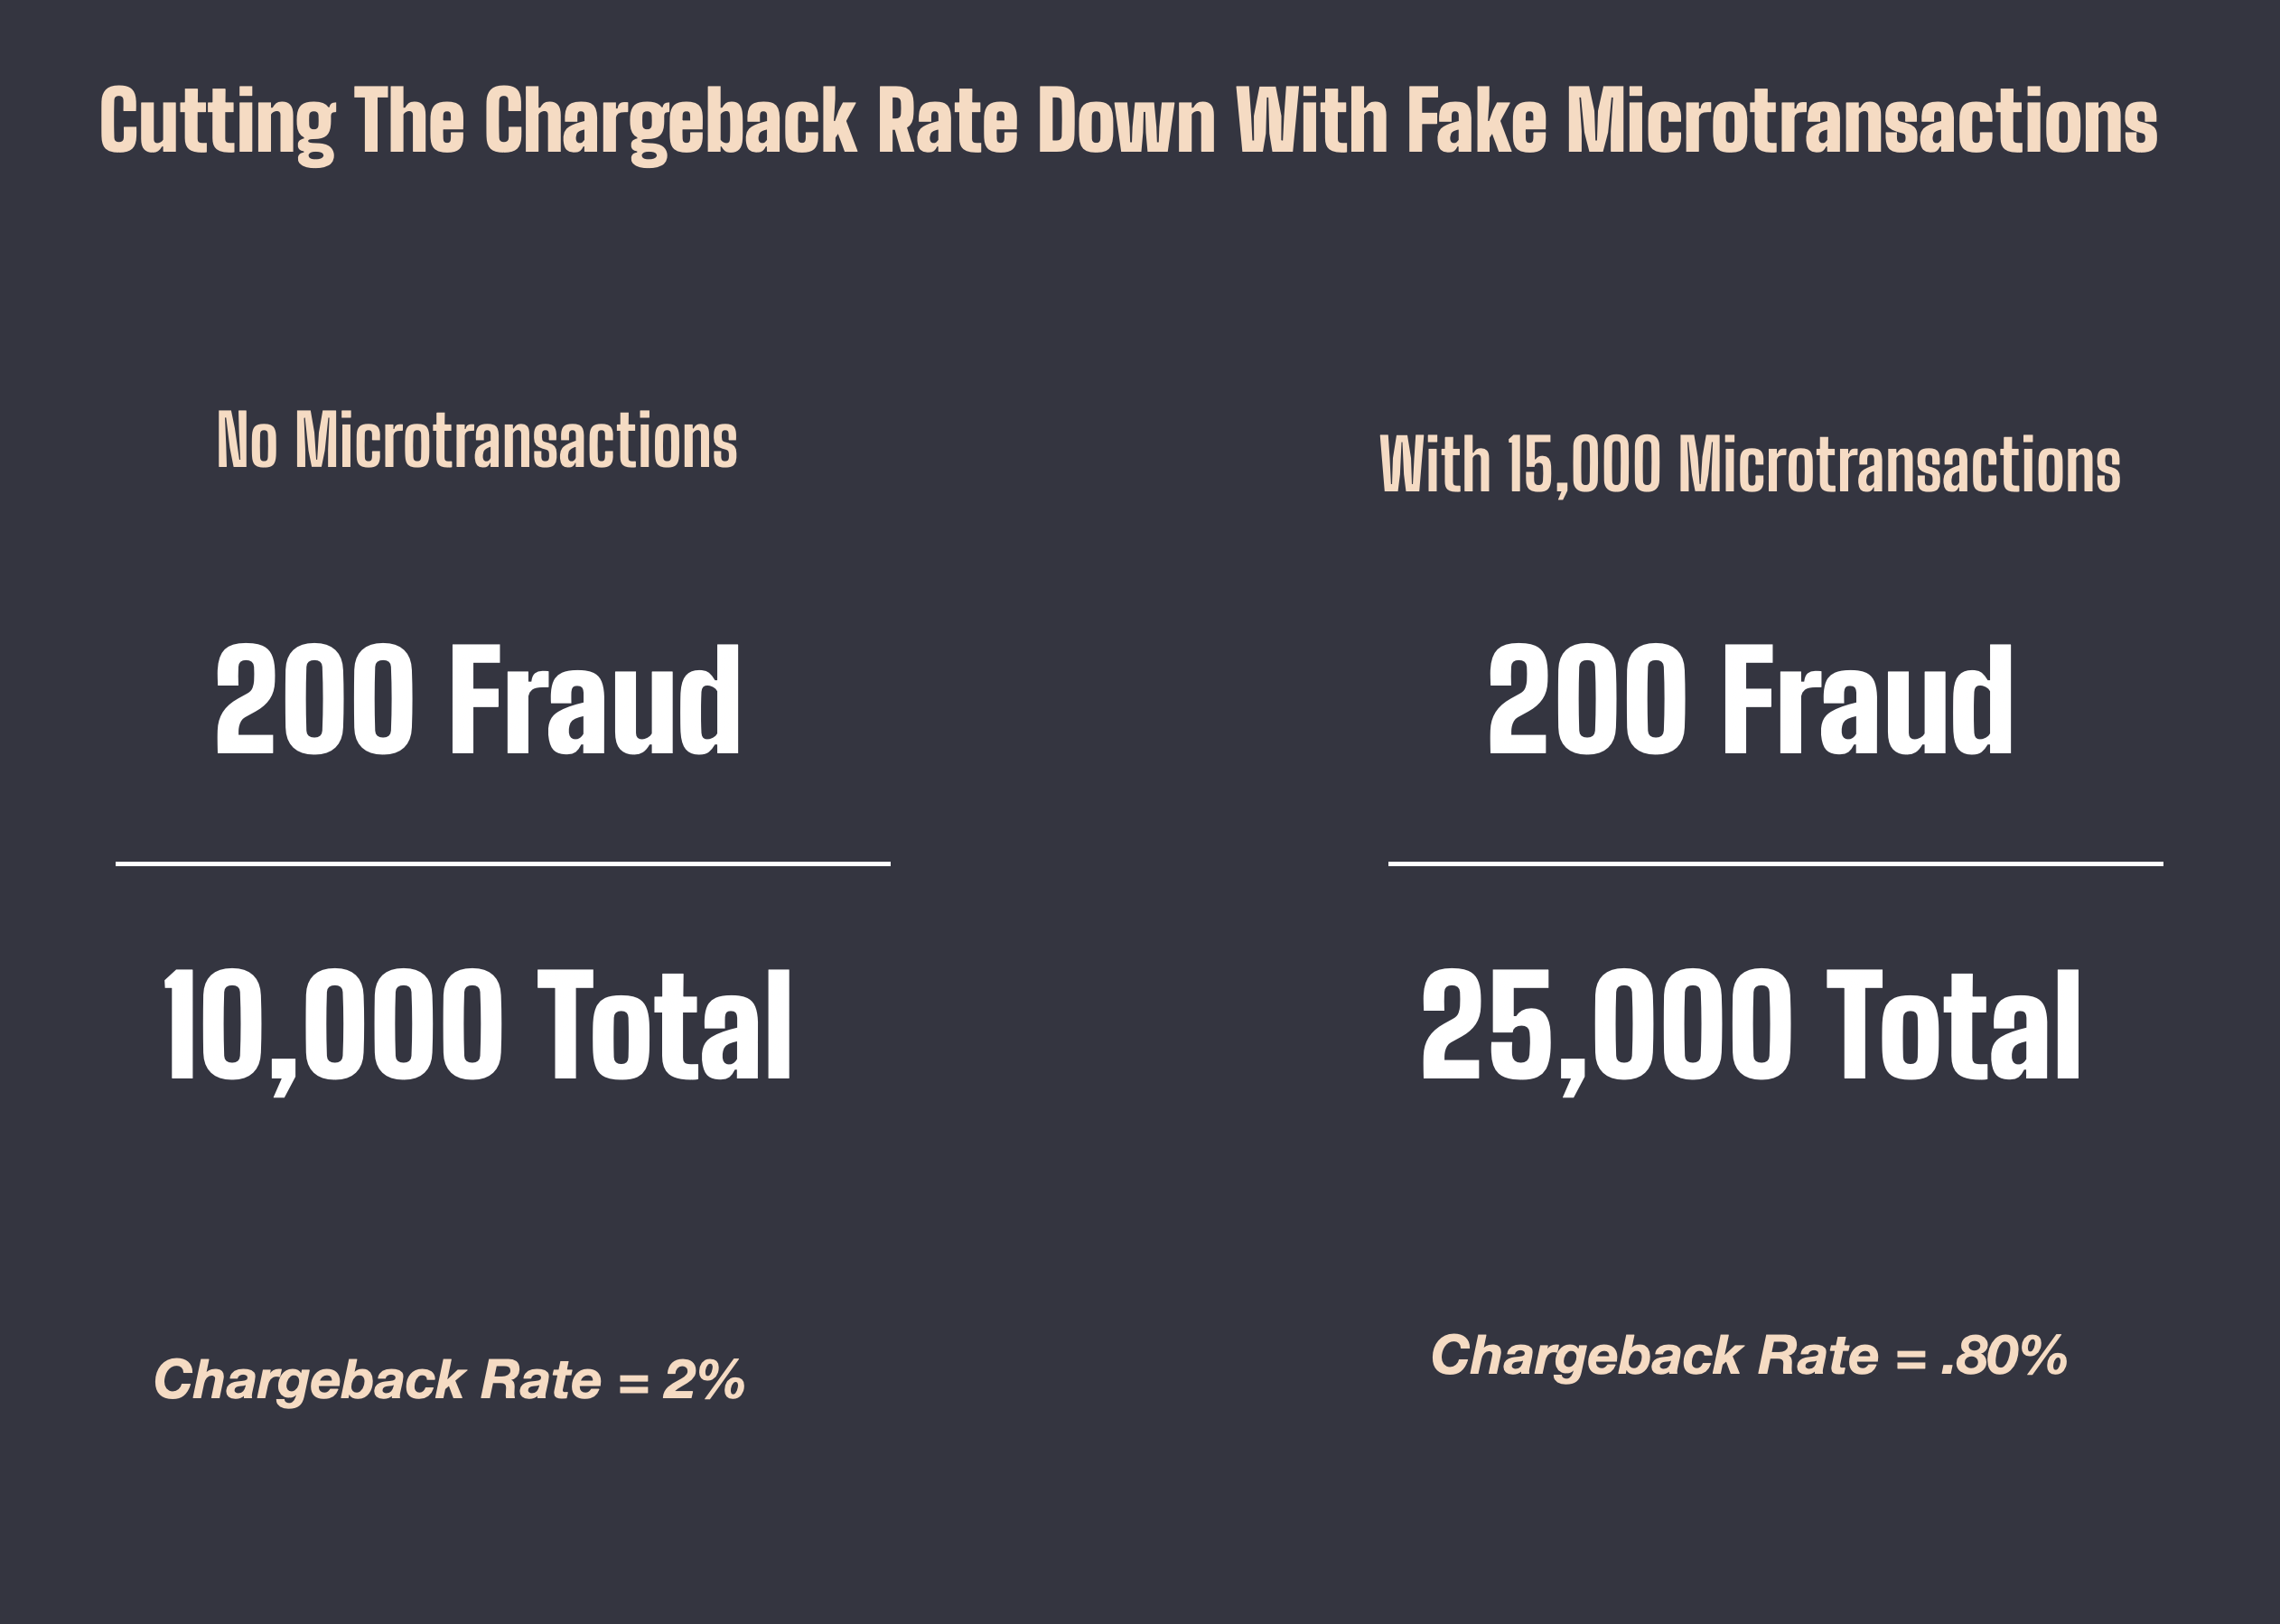The image size is (2280, 1624).
Task: Click "Microtransactions" at the end of the title
Action: click(1862, 120)
